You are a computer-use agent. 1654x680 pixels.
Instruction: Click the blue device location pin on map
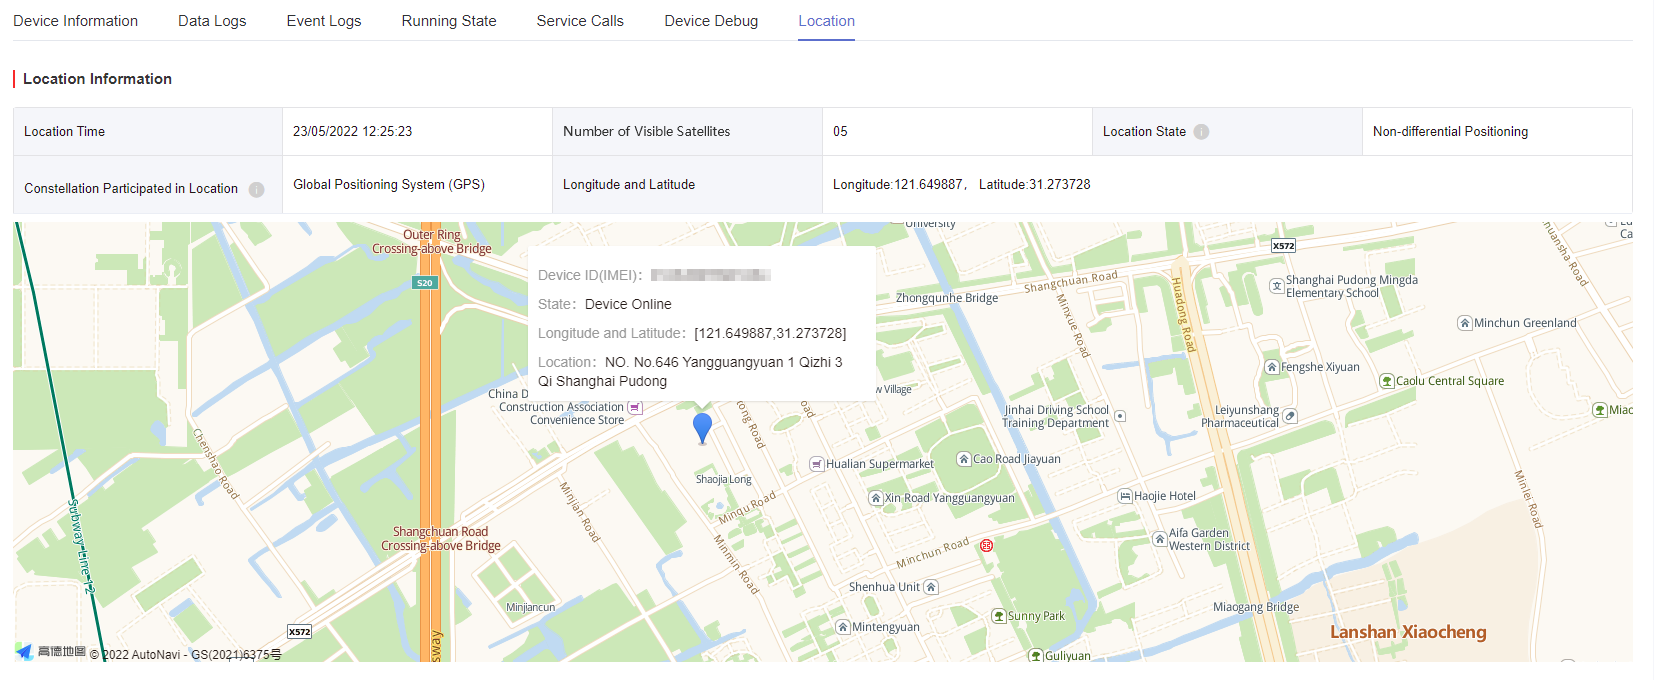703,428
